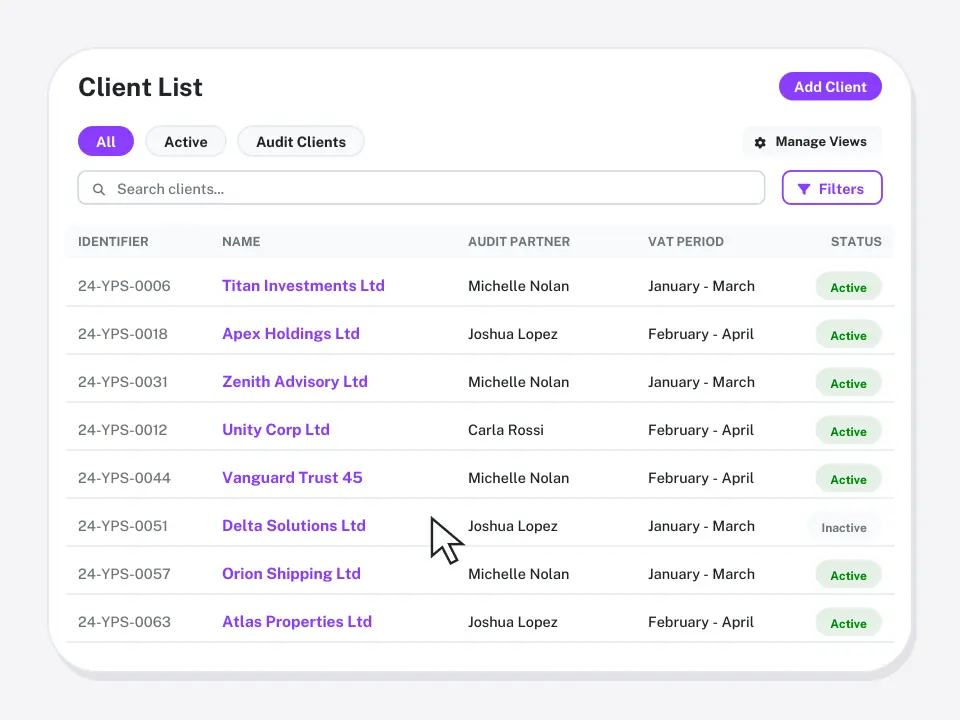
Task: Click identifier 24-YPS-0031
Action: tap(122, 382)
